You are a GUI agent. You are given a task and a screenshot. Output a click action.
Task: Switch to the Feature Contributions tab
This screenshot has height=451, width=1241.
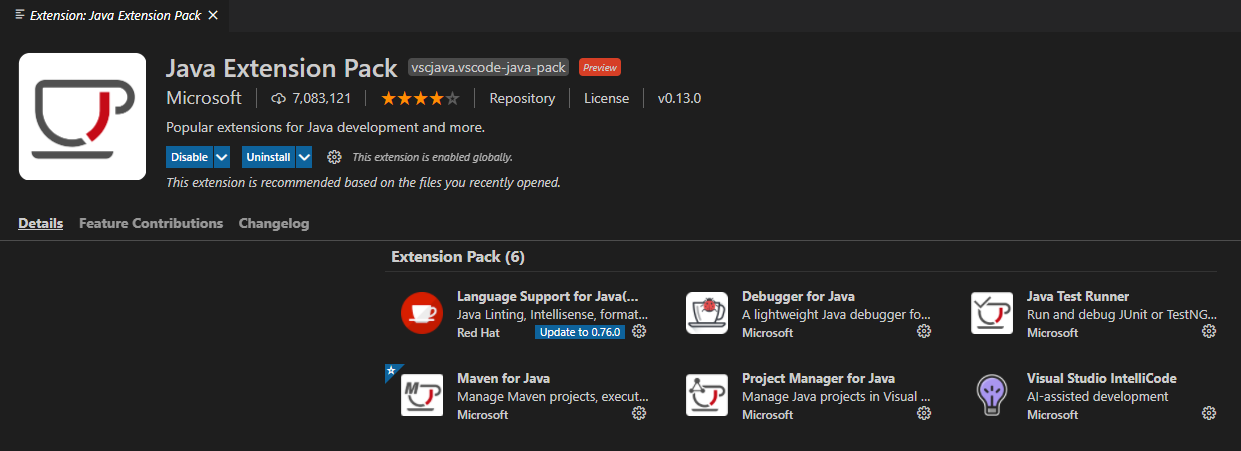[x=151, y=223]
